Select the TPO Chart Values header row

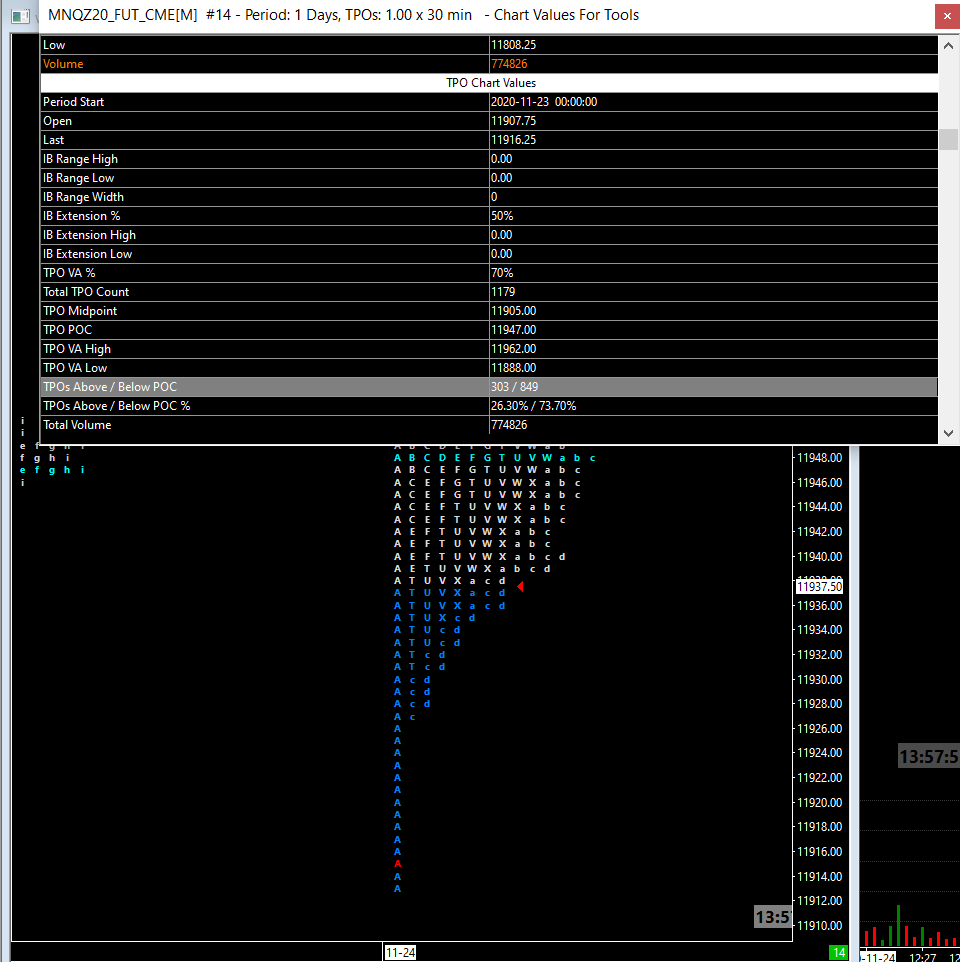489,83
